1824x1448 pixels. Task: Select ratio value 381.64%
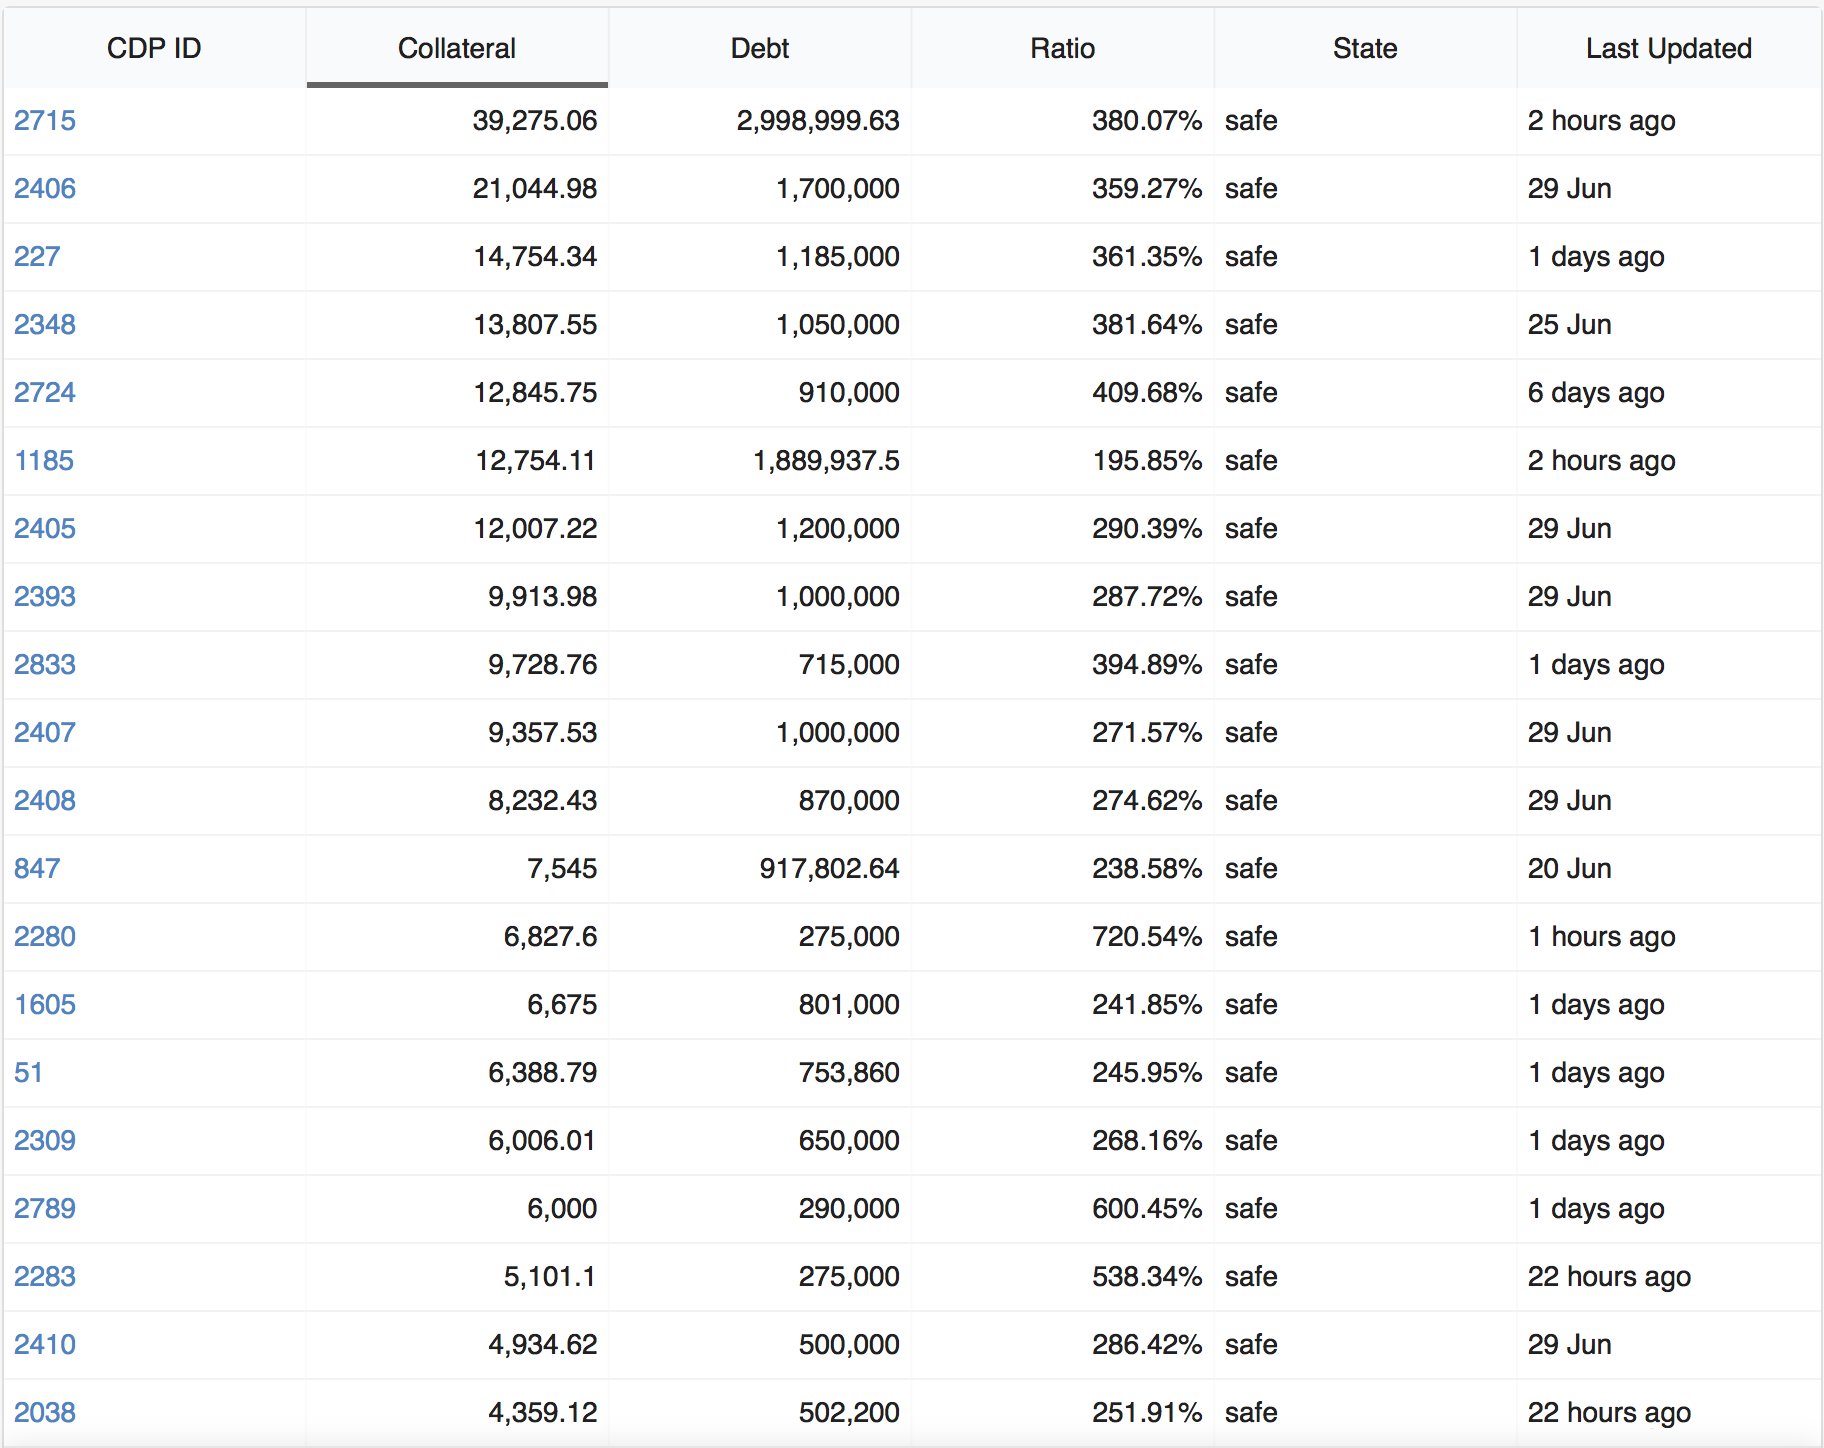[1147, 324]
